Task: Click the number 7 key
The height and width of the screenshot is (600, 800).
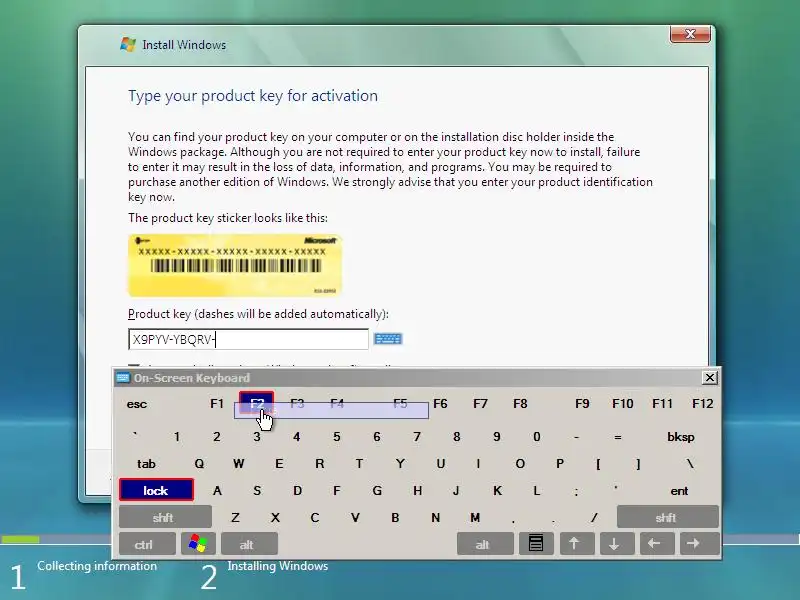Action: (x=417, y=437)
